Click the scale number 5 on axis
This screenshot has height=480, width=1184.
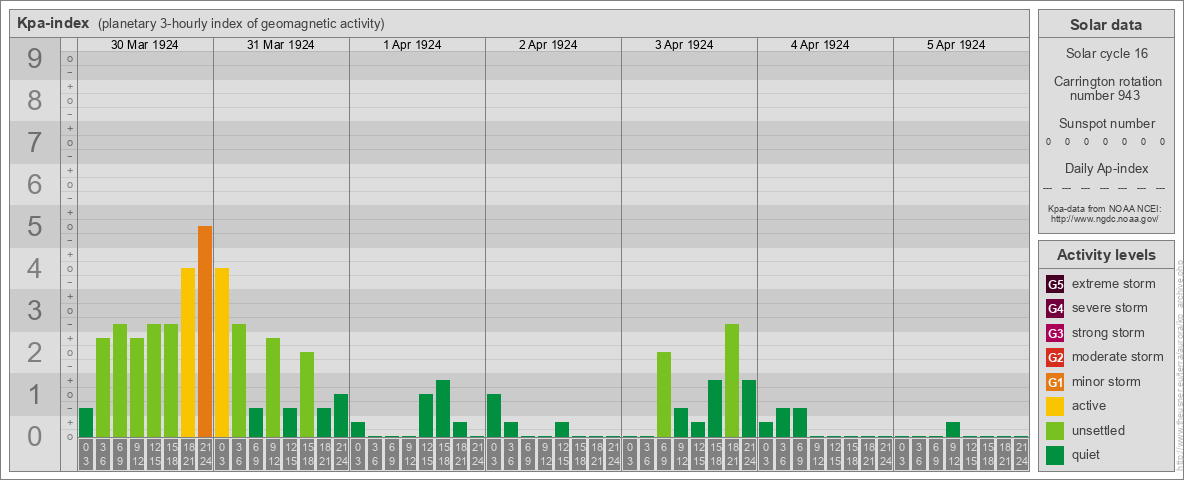pos(35,226)
